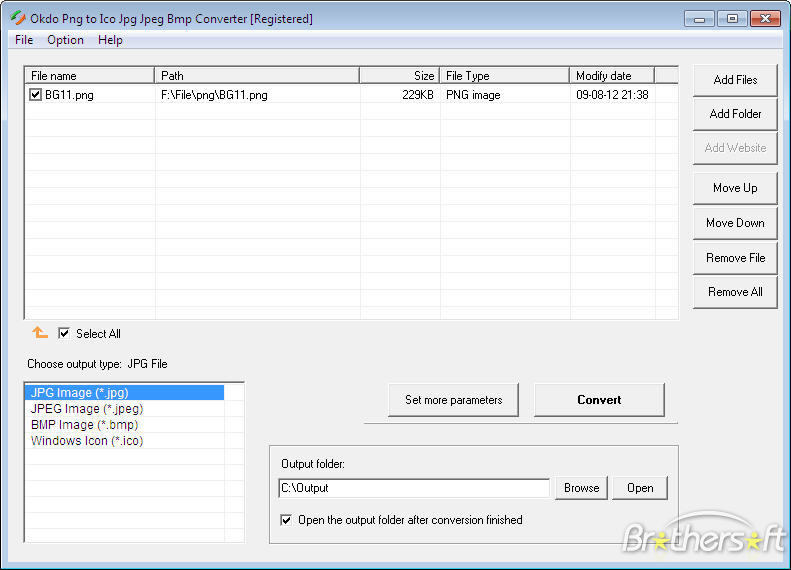Screen dimensions: 791x570
Task: Click the PNG image file type cell
Action: click(473, 95)
